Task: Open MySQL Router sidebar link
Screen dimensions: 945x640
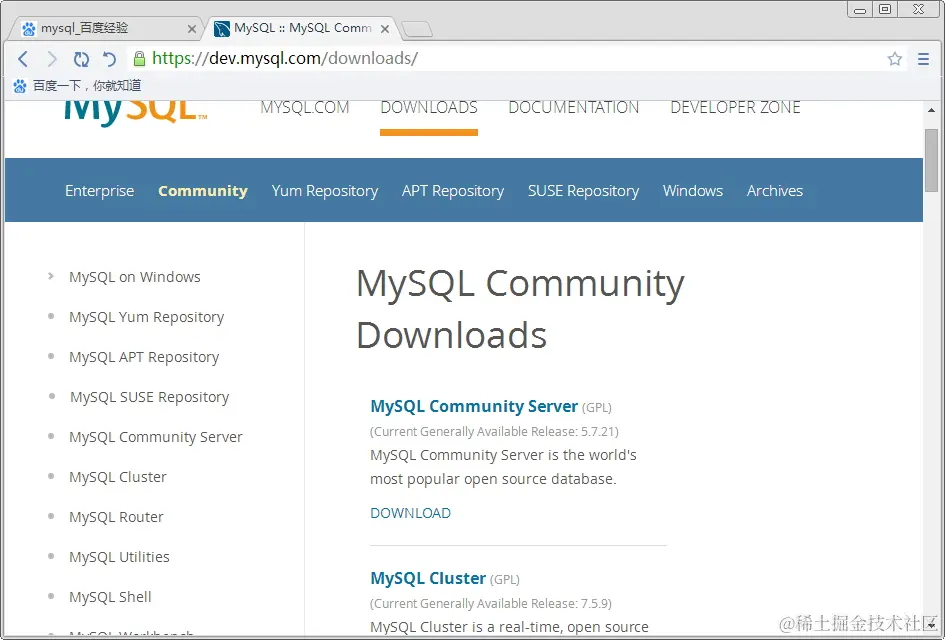Action: pos(116,517)
